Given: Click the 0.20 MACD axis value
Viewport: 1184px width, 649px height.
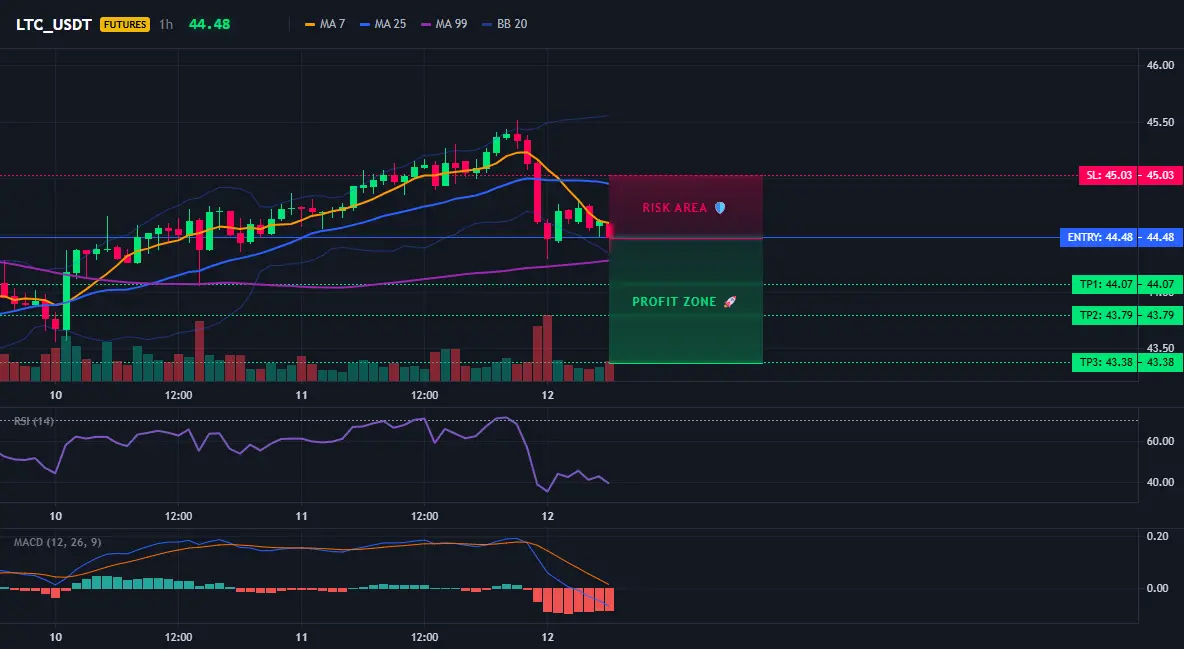Looking at the screenshot, I should coord(1158,536).
